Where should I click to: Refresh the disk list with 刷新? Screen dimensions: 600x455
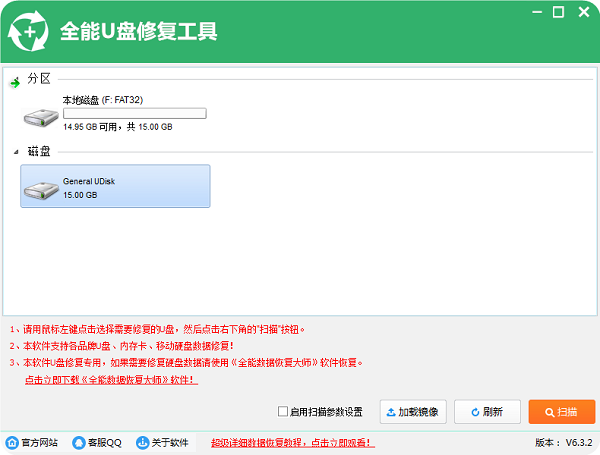click(x=486, y=411)
